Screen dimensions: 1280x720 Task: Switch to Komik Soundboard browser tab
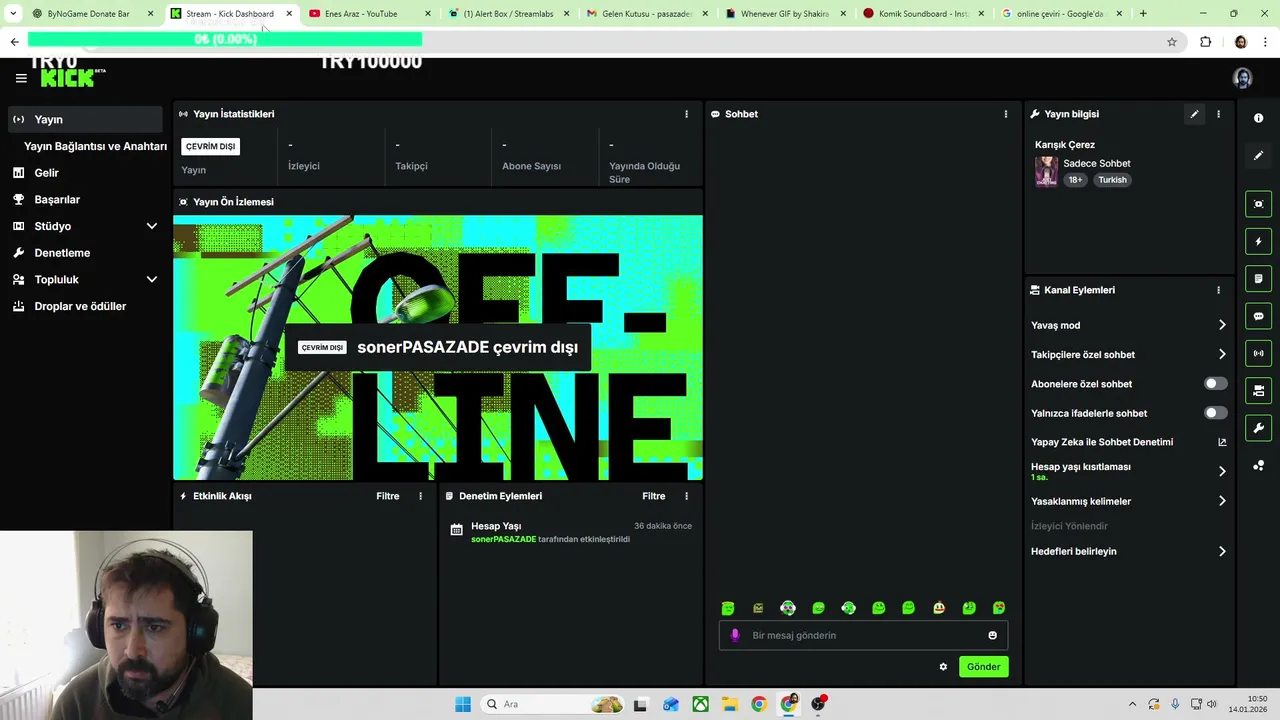pos(923,14)
